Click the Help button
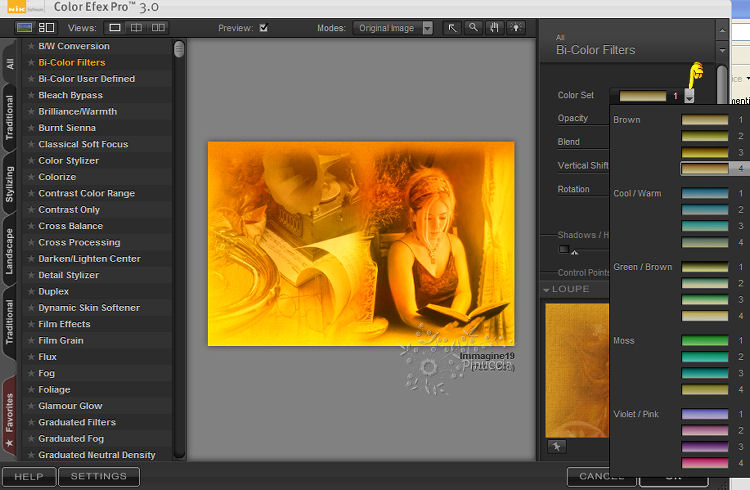750x490 pixels. (x=28, y=477)
